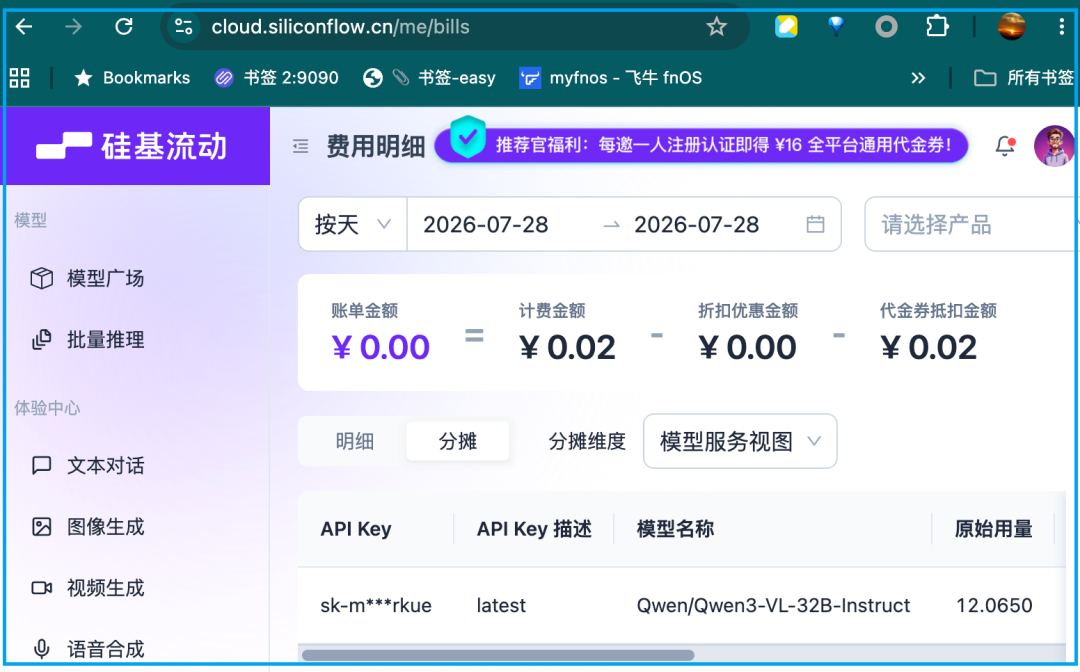
Task: Select the 12.0650 usage value
Action: coord(994,605)
